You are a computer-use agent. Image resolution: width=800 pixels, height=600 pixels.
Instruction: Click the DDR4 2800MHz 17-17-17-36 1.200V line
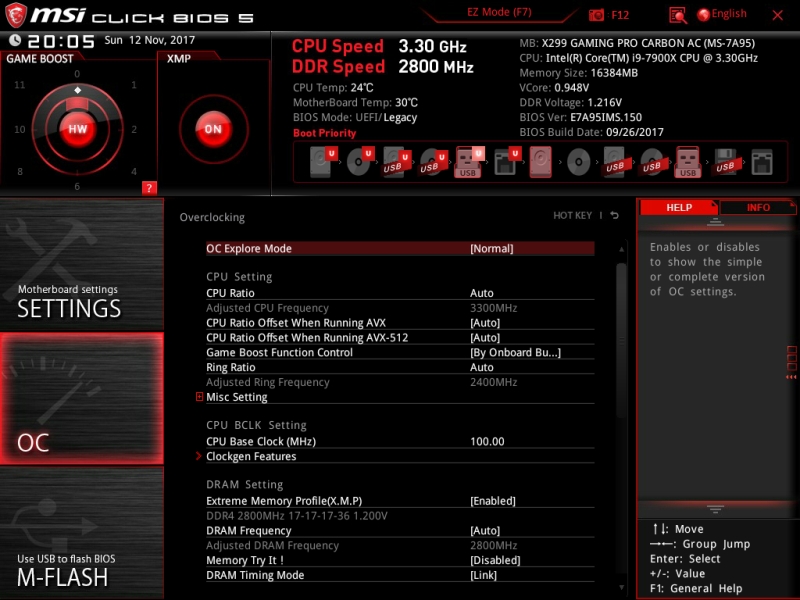coord(296,516)
